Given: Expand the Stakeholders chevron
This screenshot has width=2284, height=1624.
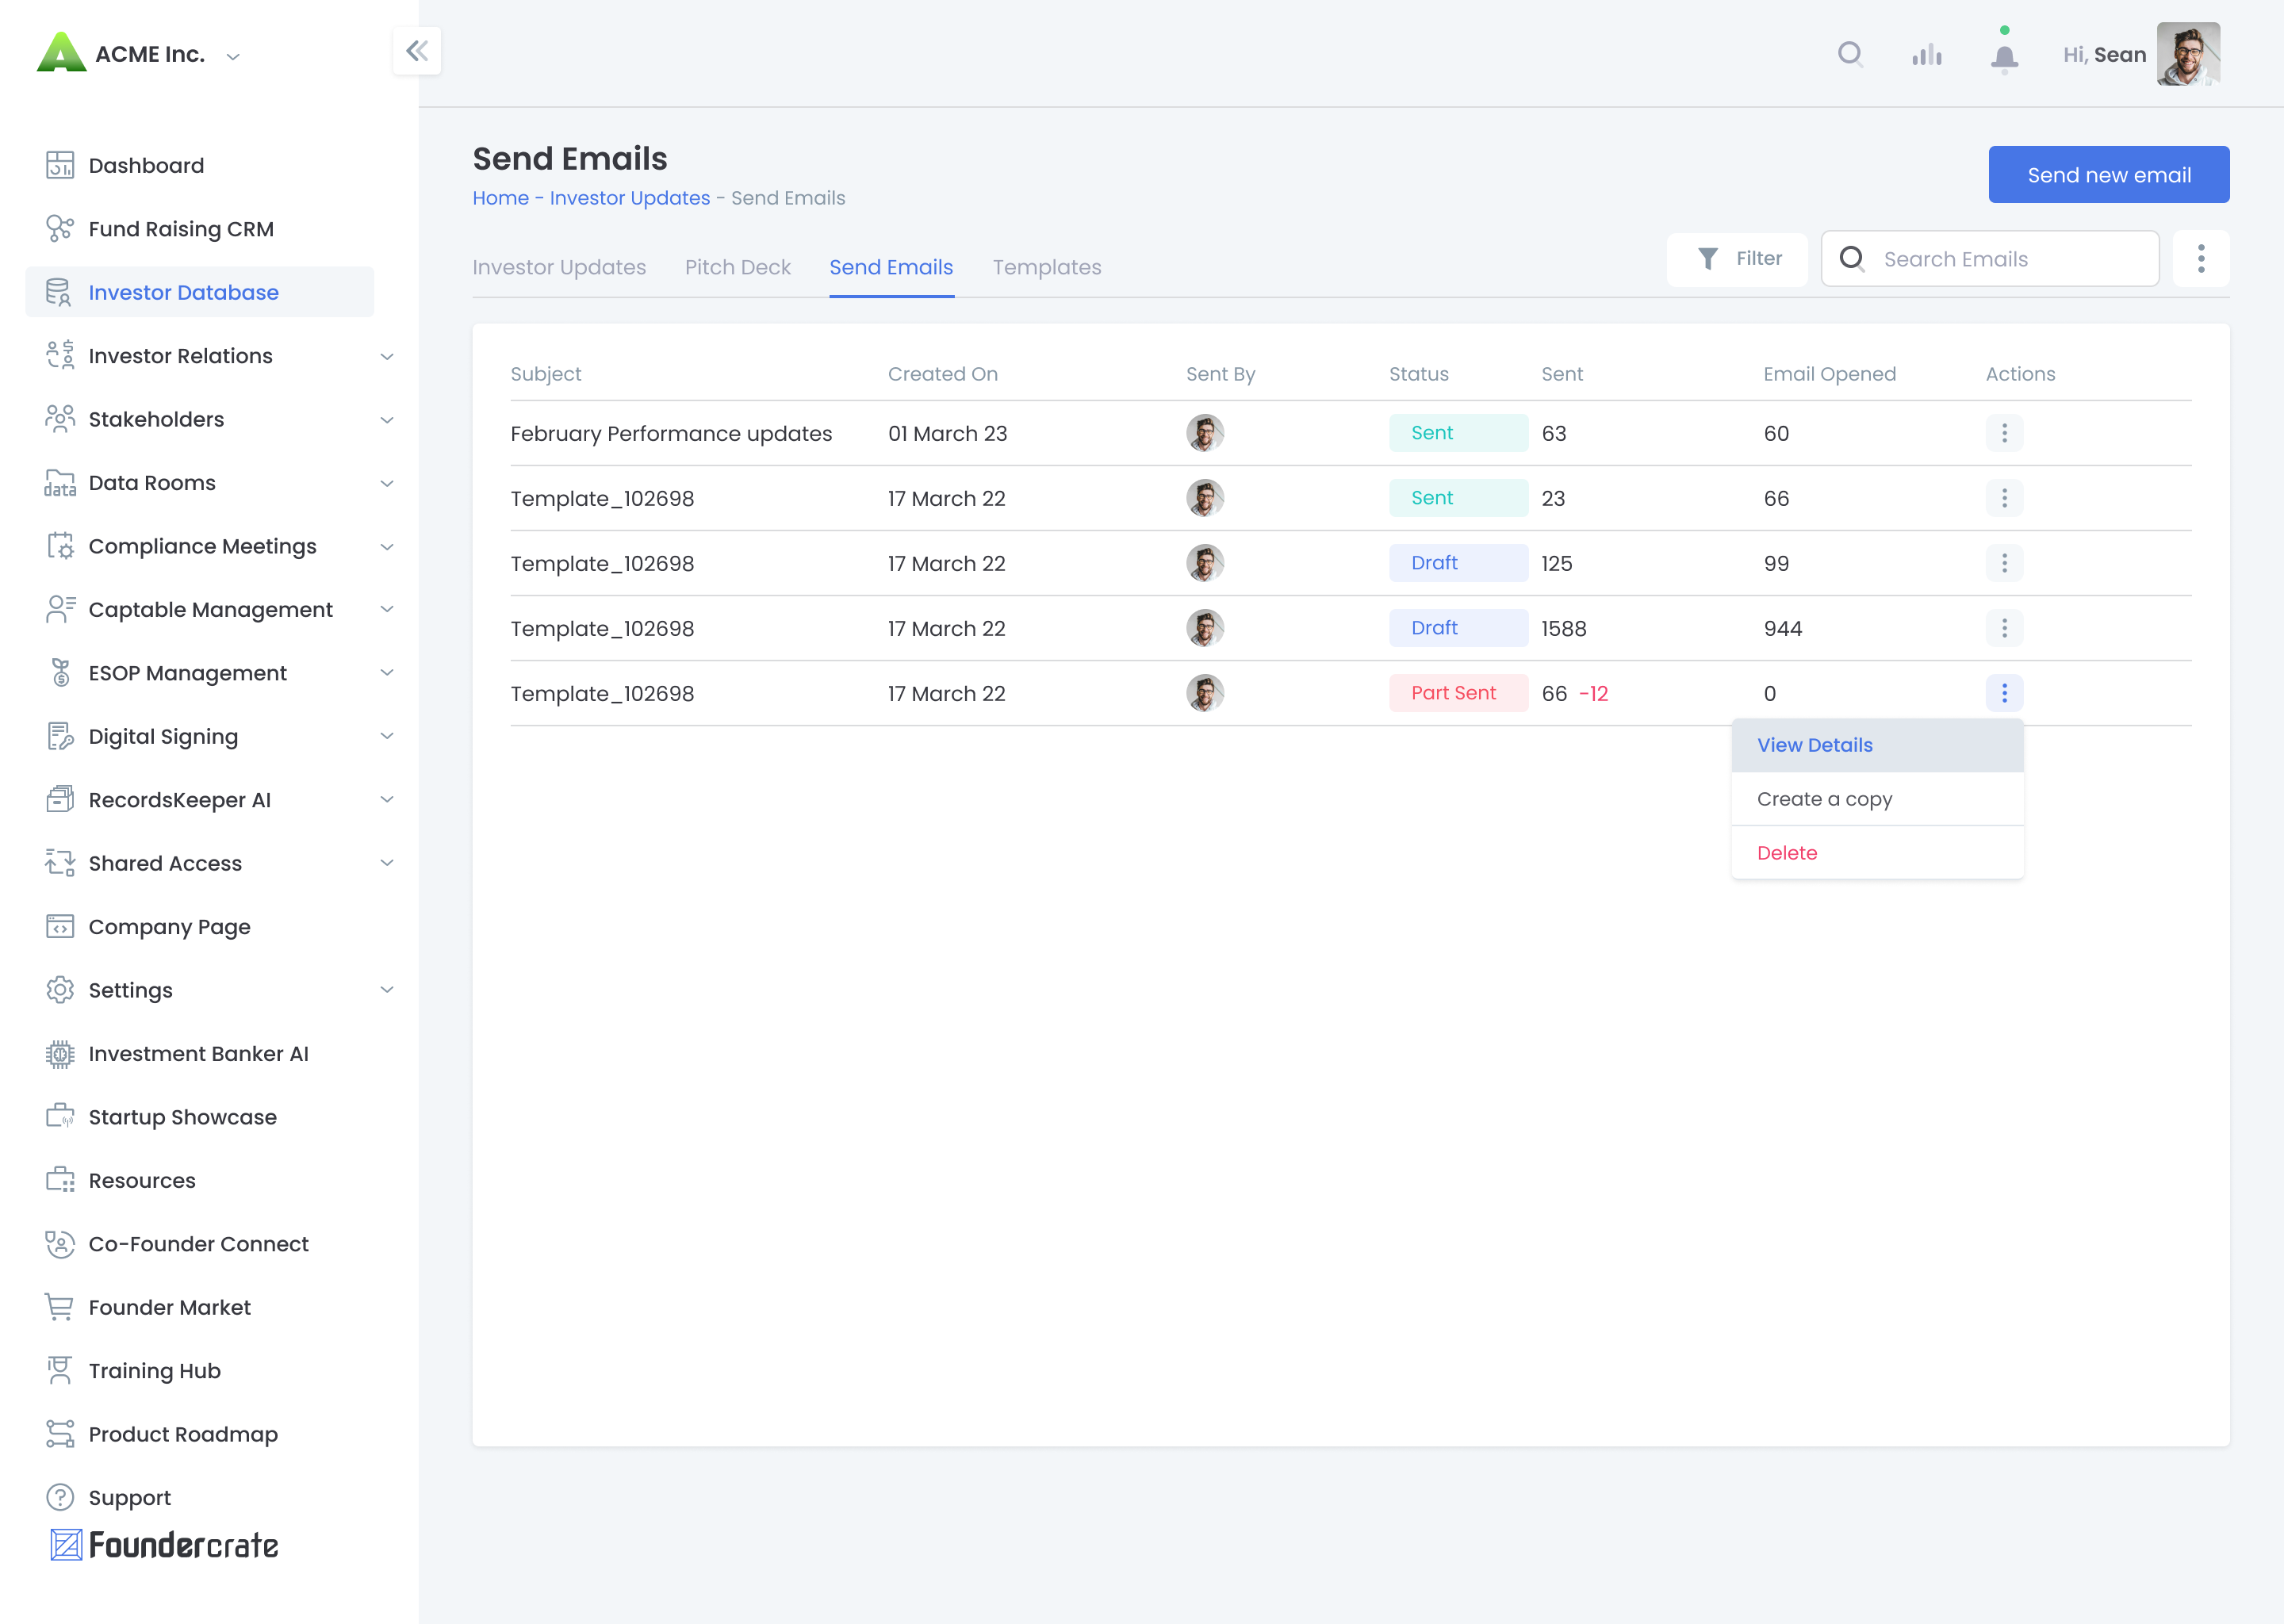Looking at the screenshot, I should point(387,420).
